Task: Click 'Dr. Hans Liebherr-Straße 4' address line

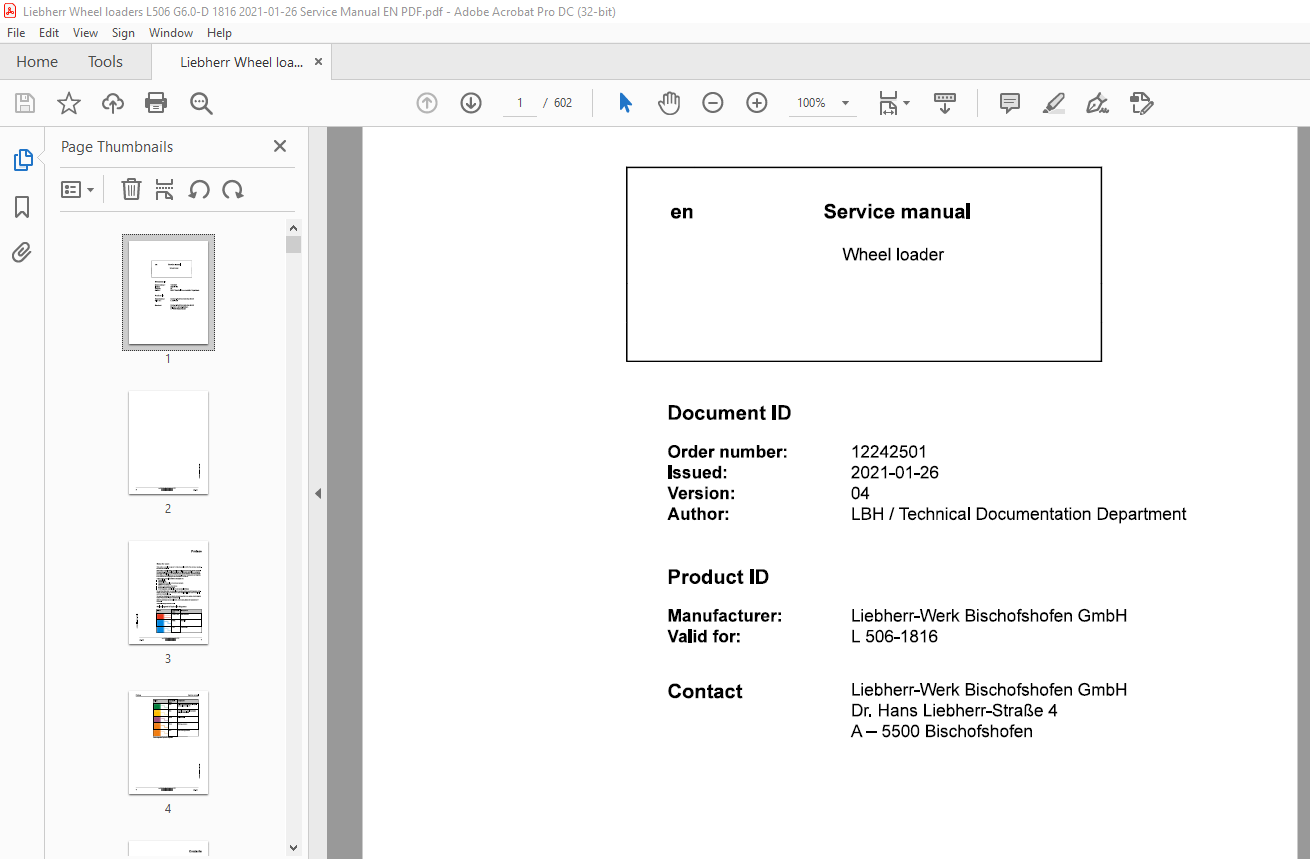Action: (954, 711)
